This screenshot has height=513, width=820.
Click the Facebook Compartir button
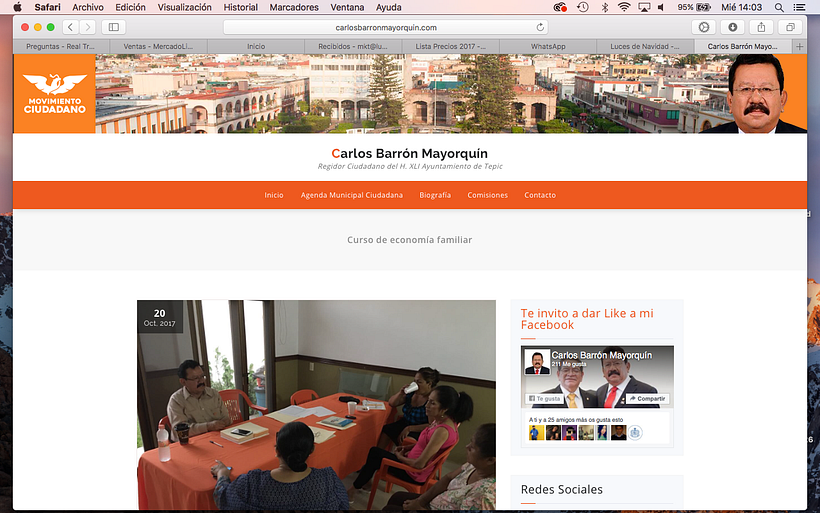pos(647,398)
